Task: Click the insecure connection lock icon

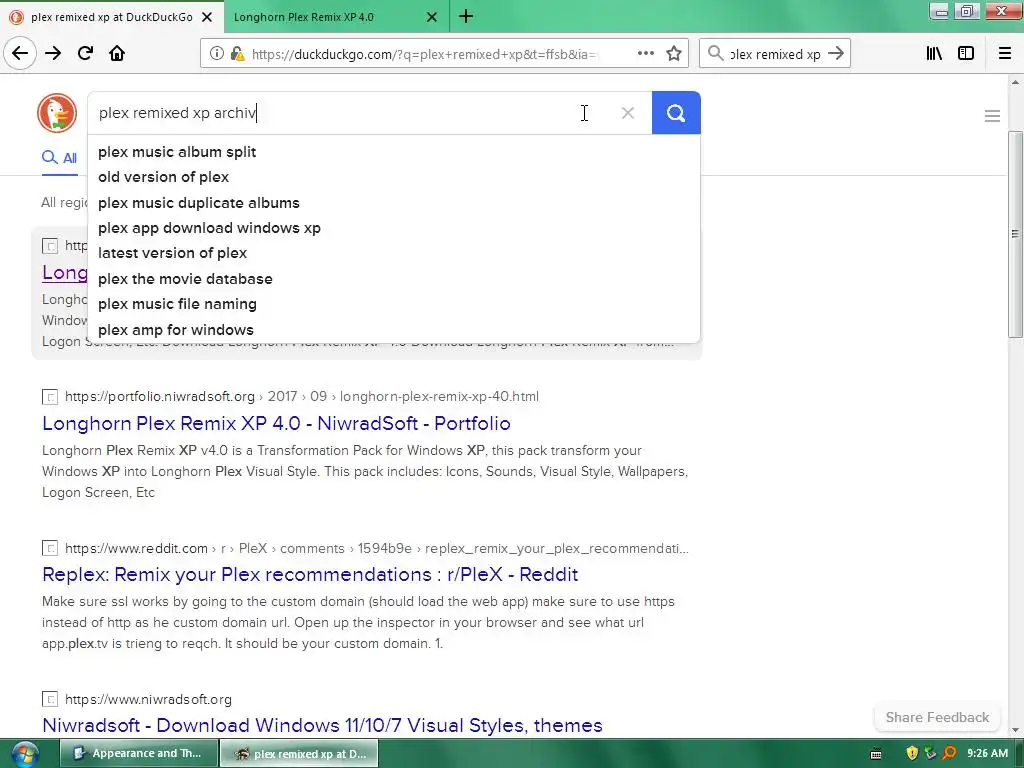Action: tap(237, 54)
